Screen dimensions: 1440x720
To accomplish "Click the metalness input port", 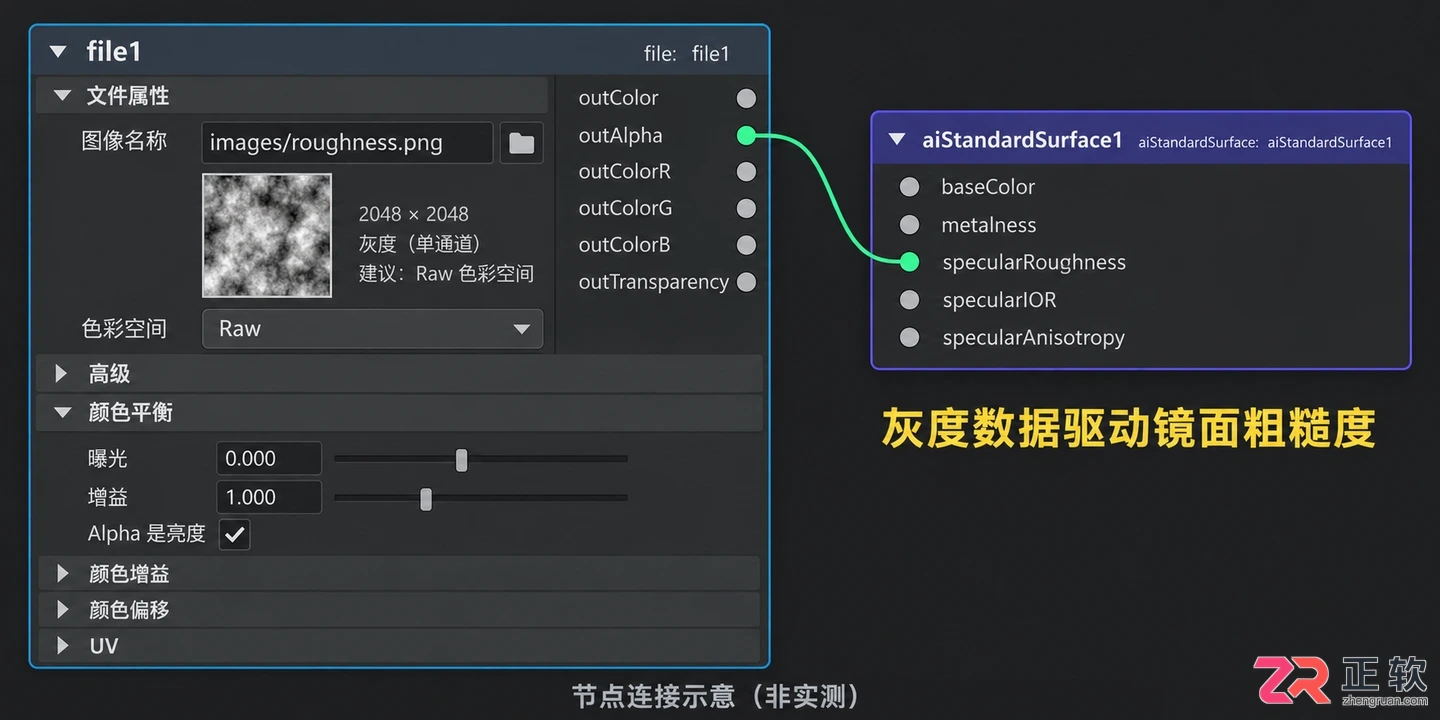I will click(x=909, y=225).
